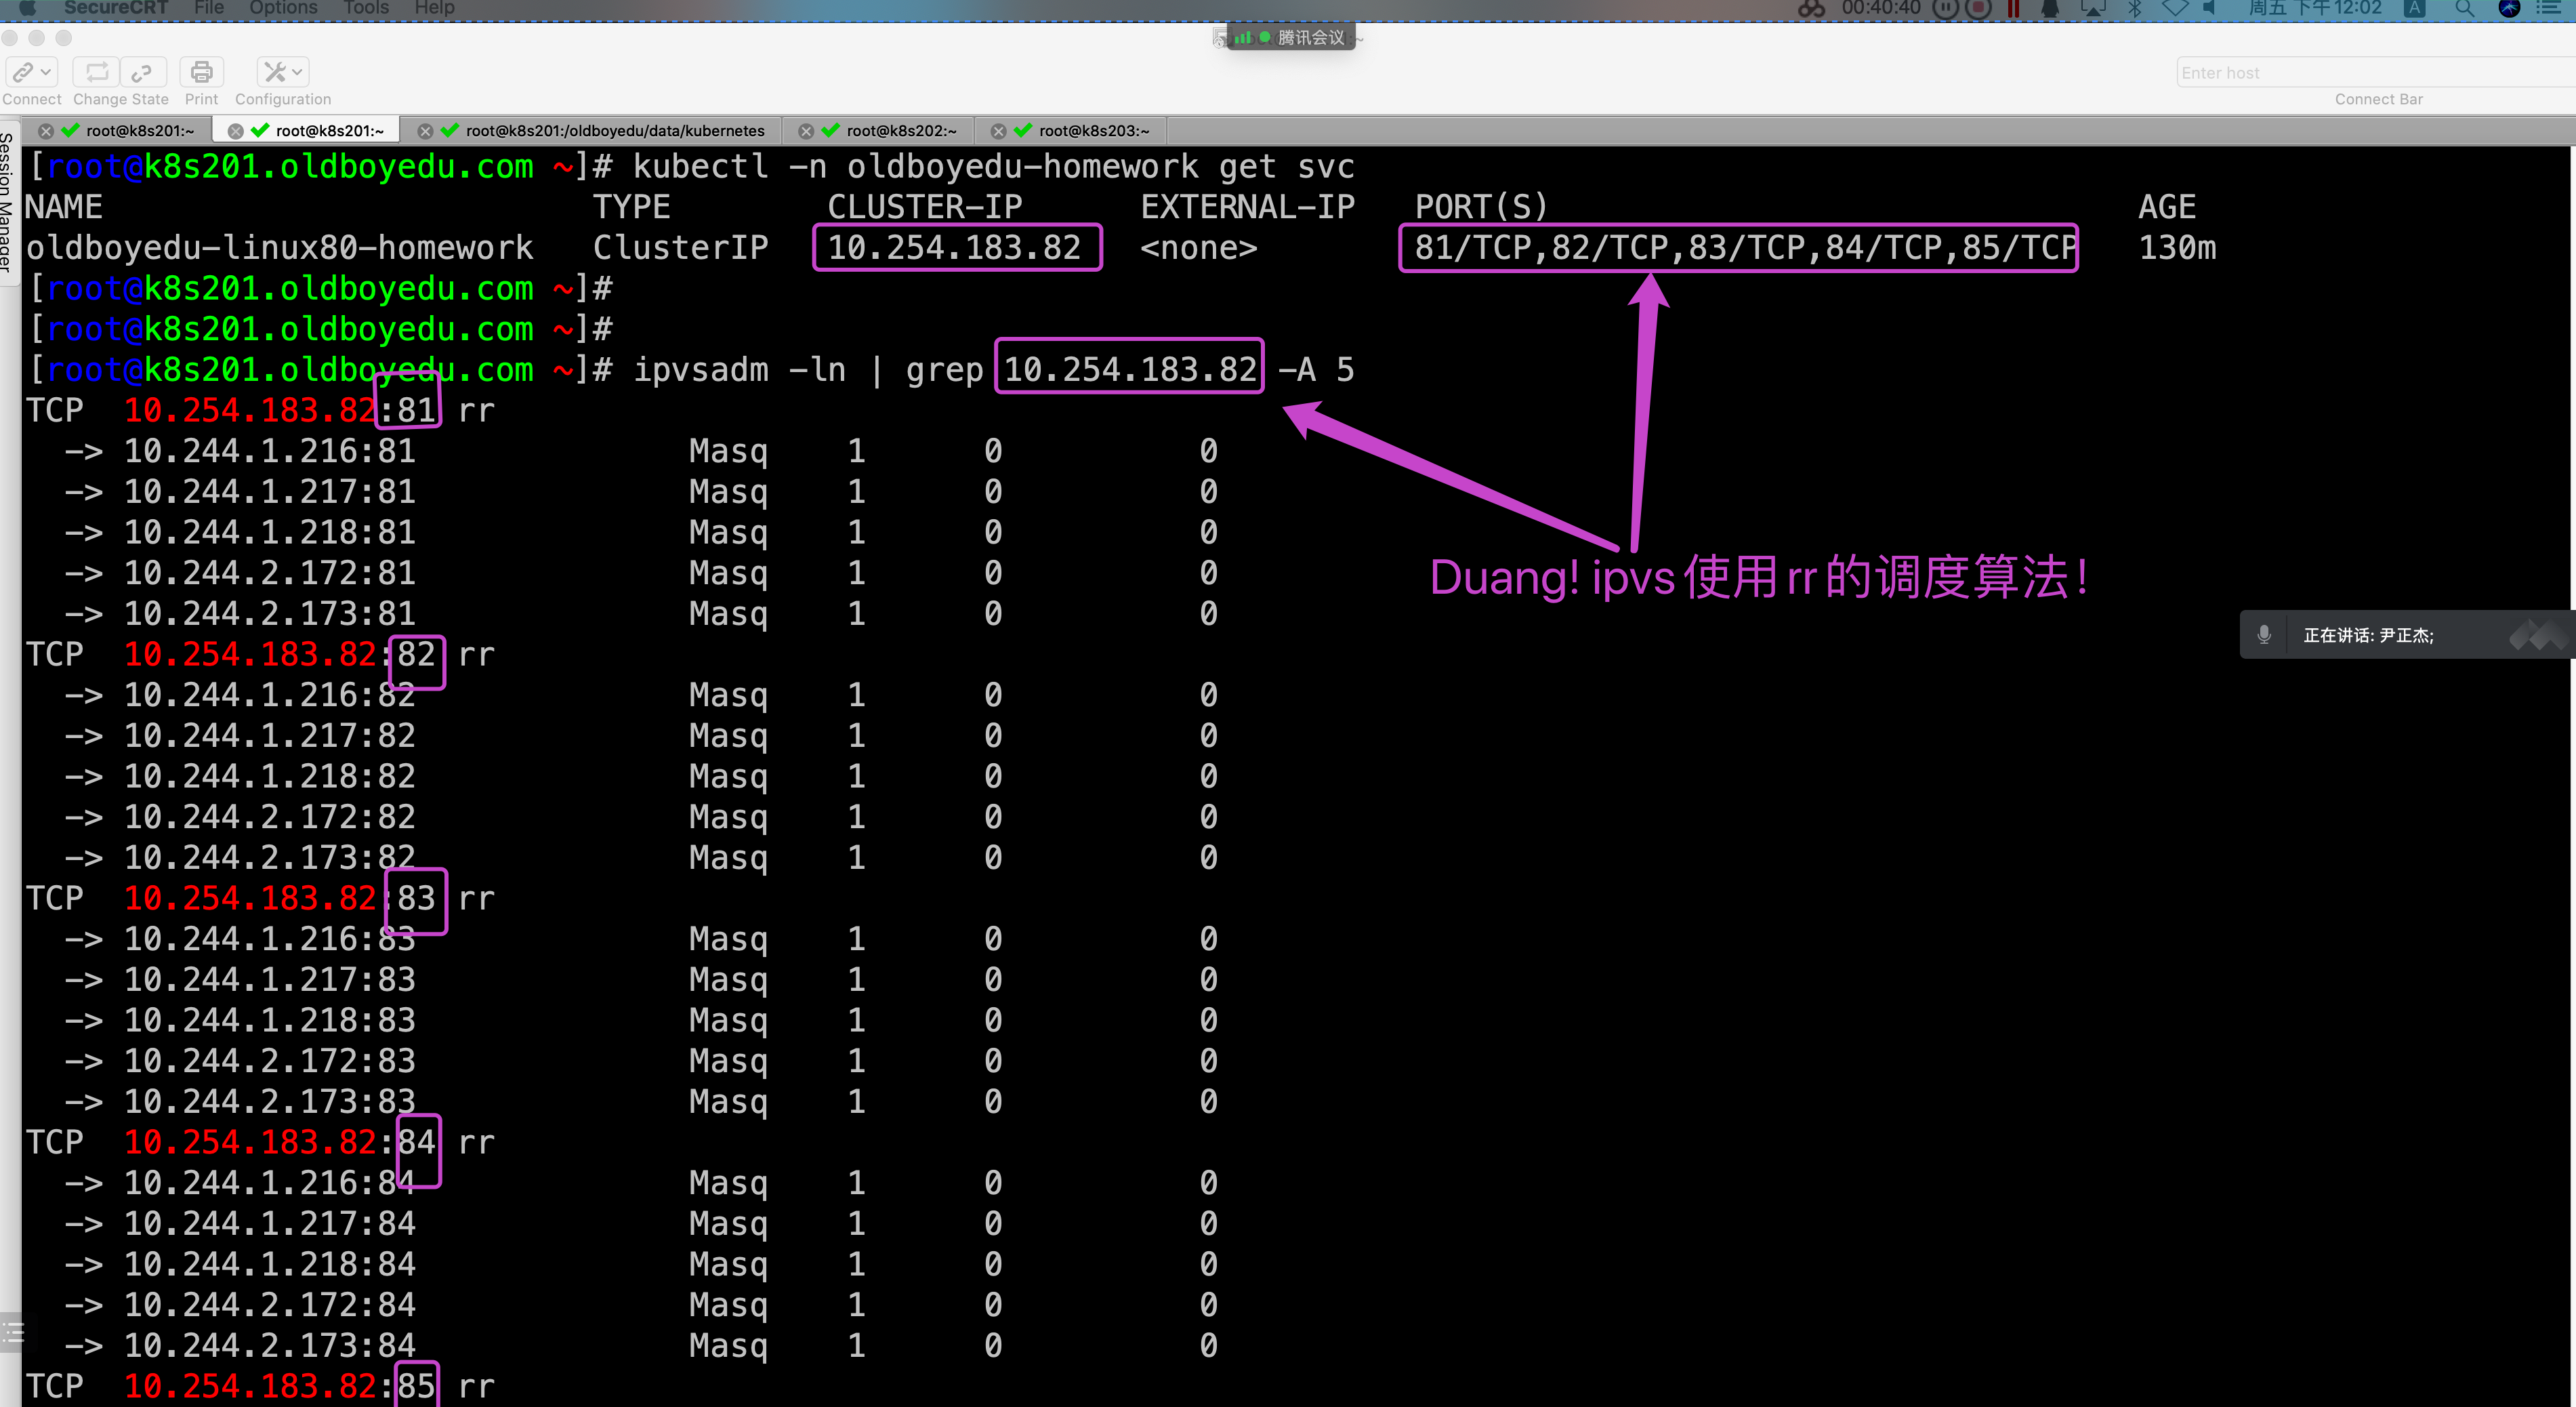The image size is (2576, 1407).
Task: Stop recording with red record button
Action: click(x=1978, y=9)
